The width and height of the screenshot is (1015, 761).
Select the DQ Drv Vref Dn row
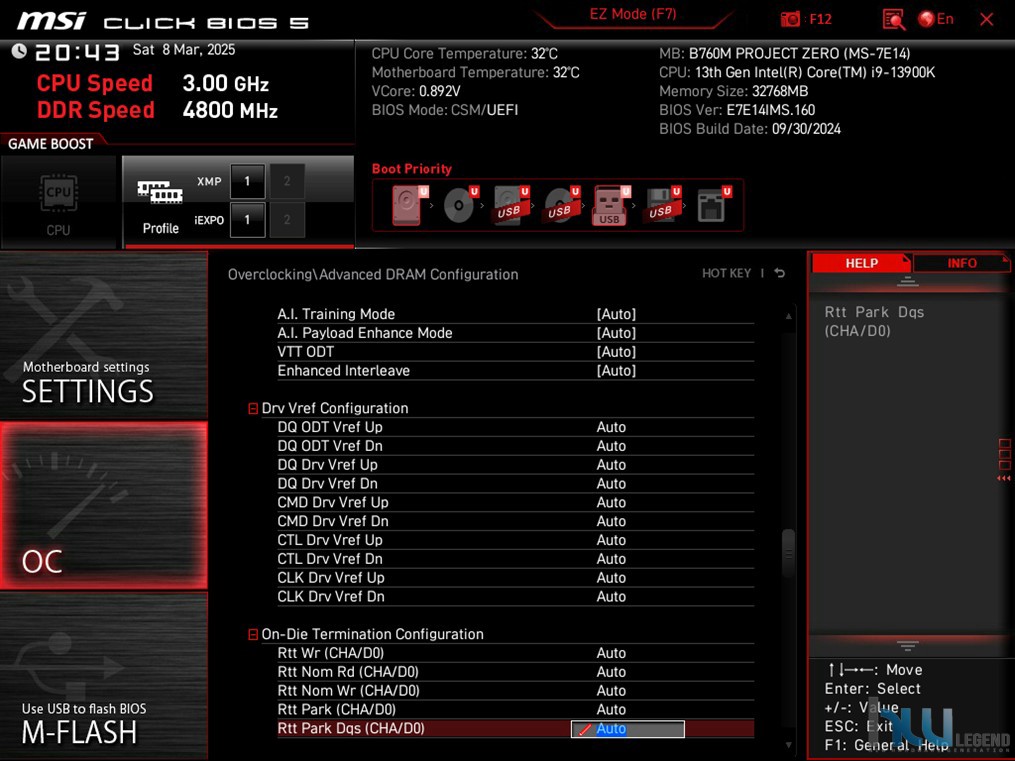(515, 483)
